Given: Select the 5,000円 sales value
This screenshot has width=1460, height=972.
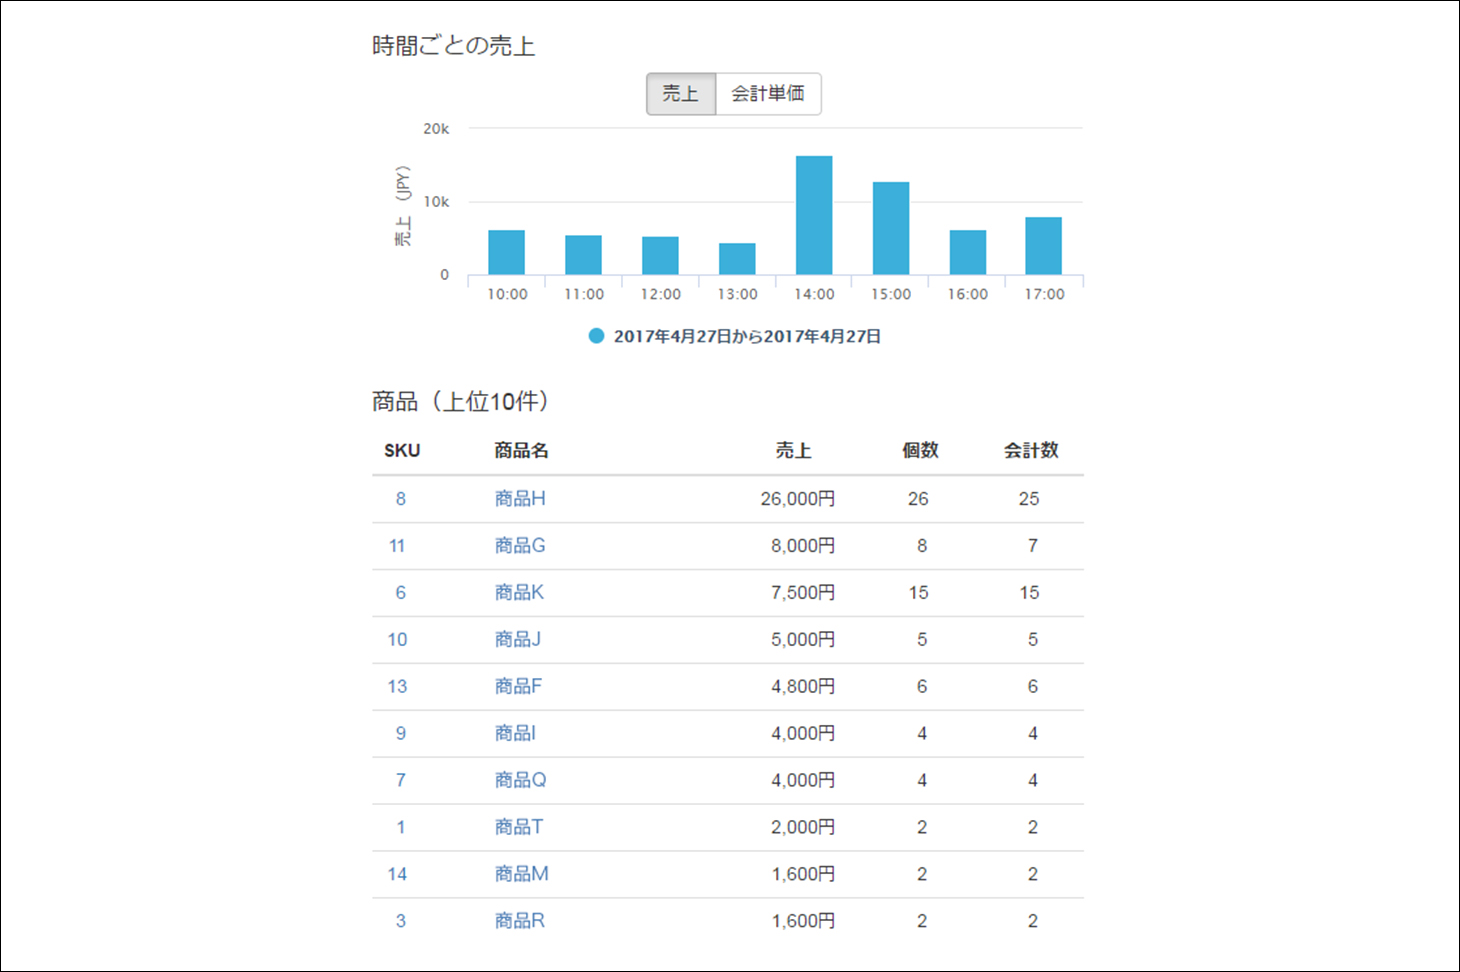Looking at the screenshot, I should [803, 640].
